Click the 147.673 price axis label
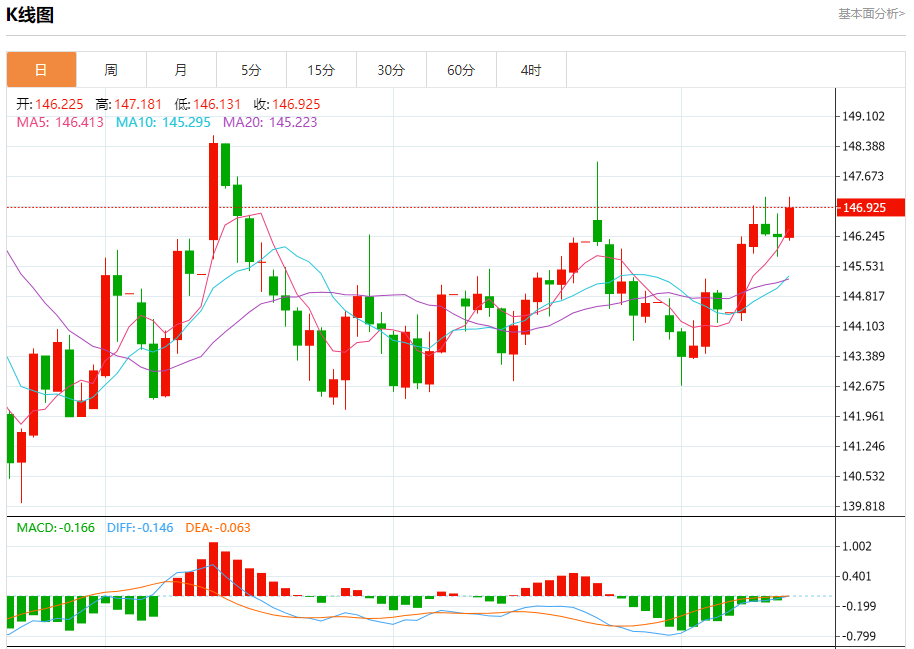This screenshot has width=914, height=649. tap(863, 176)
